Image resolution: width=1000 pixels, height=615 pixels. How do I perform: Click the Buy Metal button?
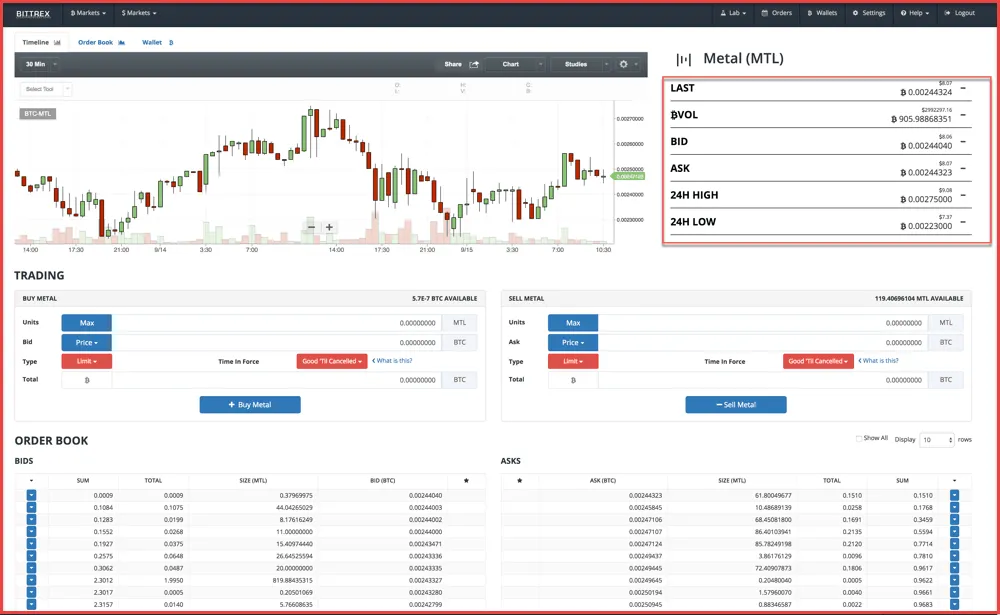[x=250, y=404]
